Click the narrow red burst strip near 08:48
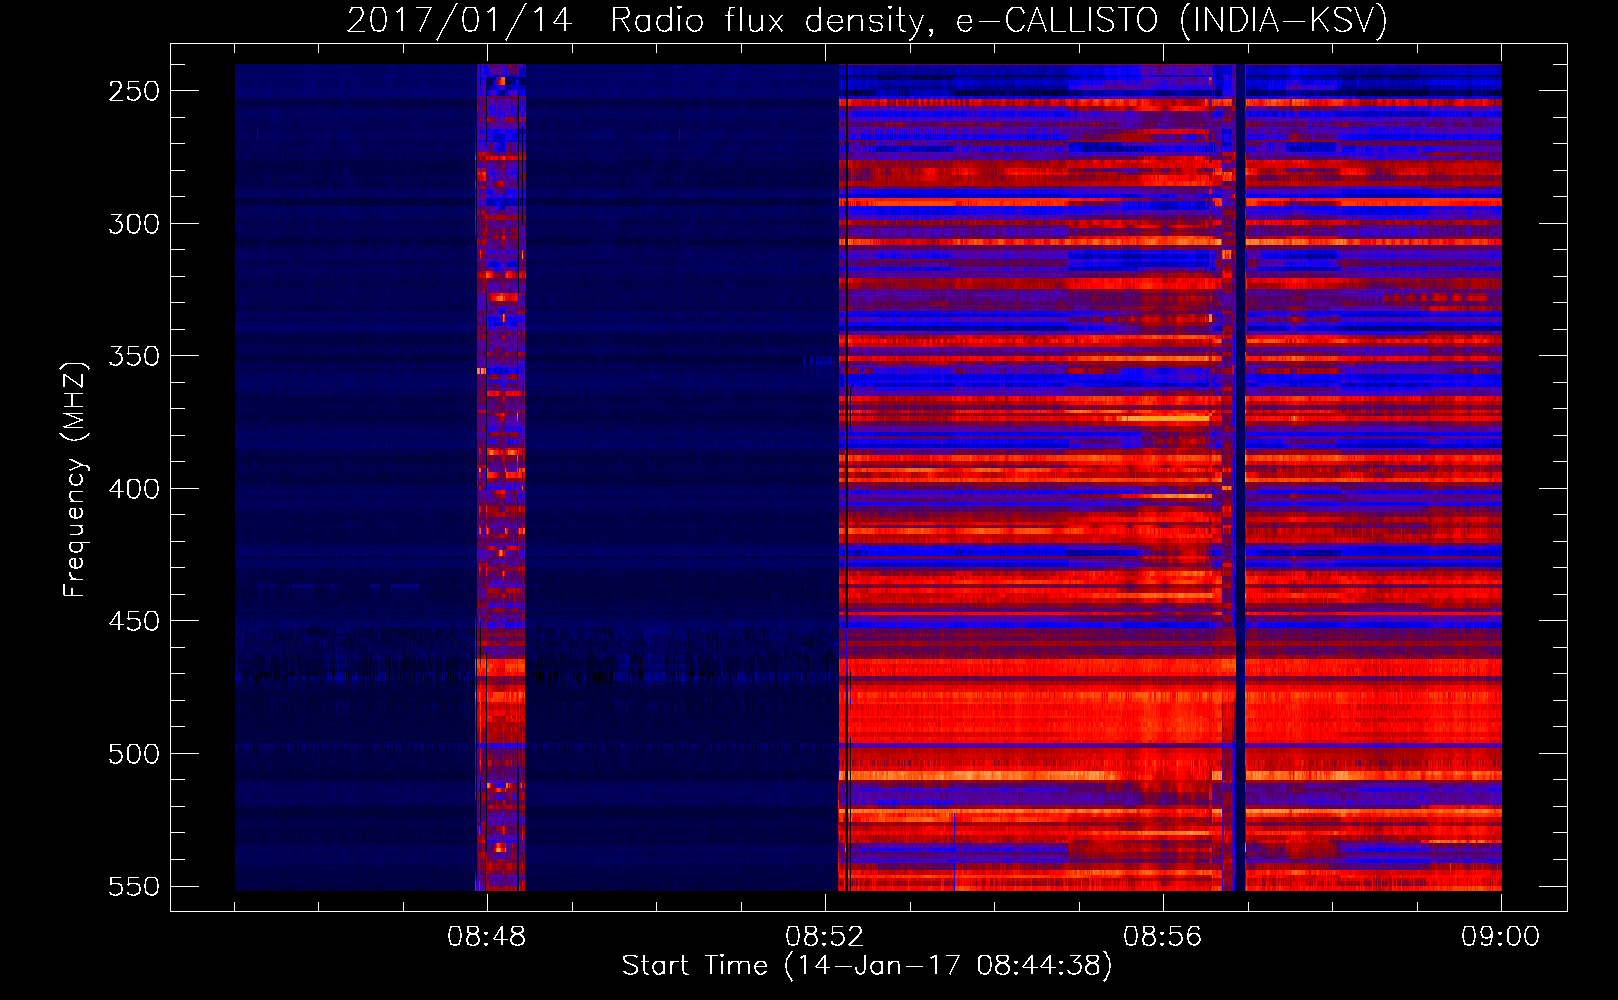The image size is (1618, 1000). click(500, 477)
